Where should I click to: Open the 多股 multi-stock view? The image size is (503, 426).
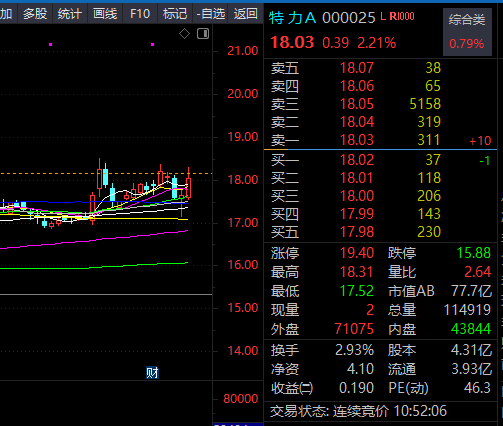point(35,14)
